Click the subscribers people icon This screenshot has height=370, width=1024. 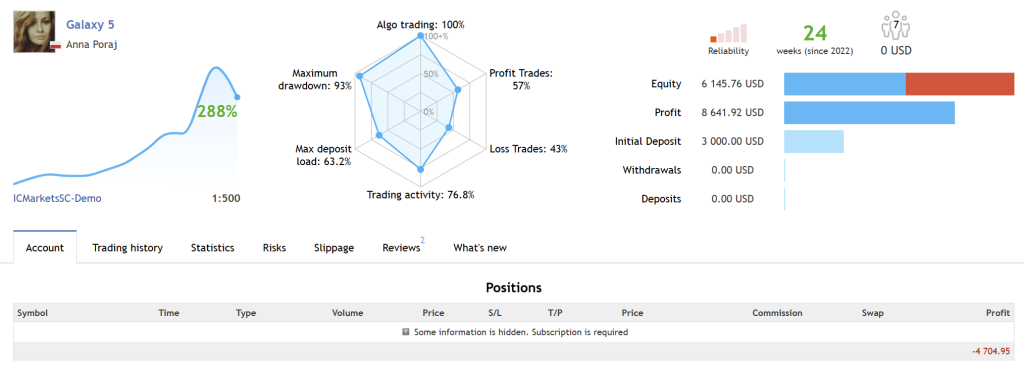coord(895,29)
